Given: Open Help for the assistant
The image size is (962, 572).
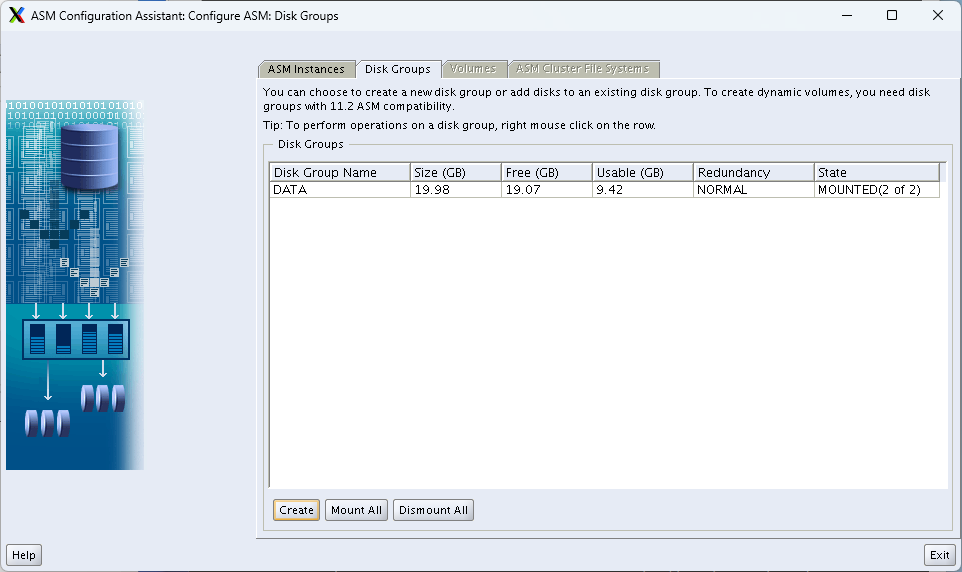Looking at the screenshot, I should point(24,555).
